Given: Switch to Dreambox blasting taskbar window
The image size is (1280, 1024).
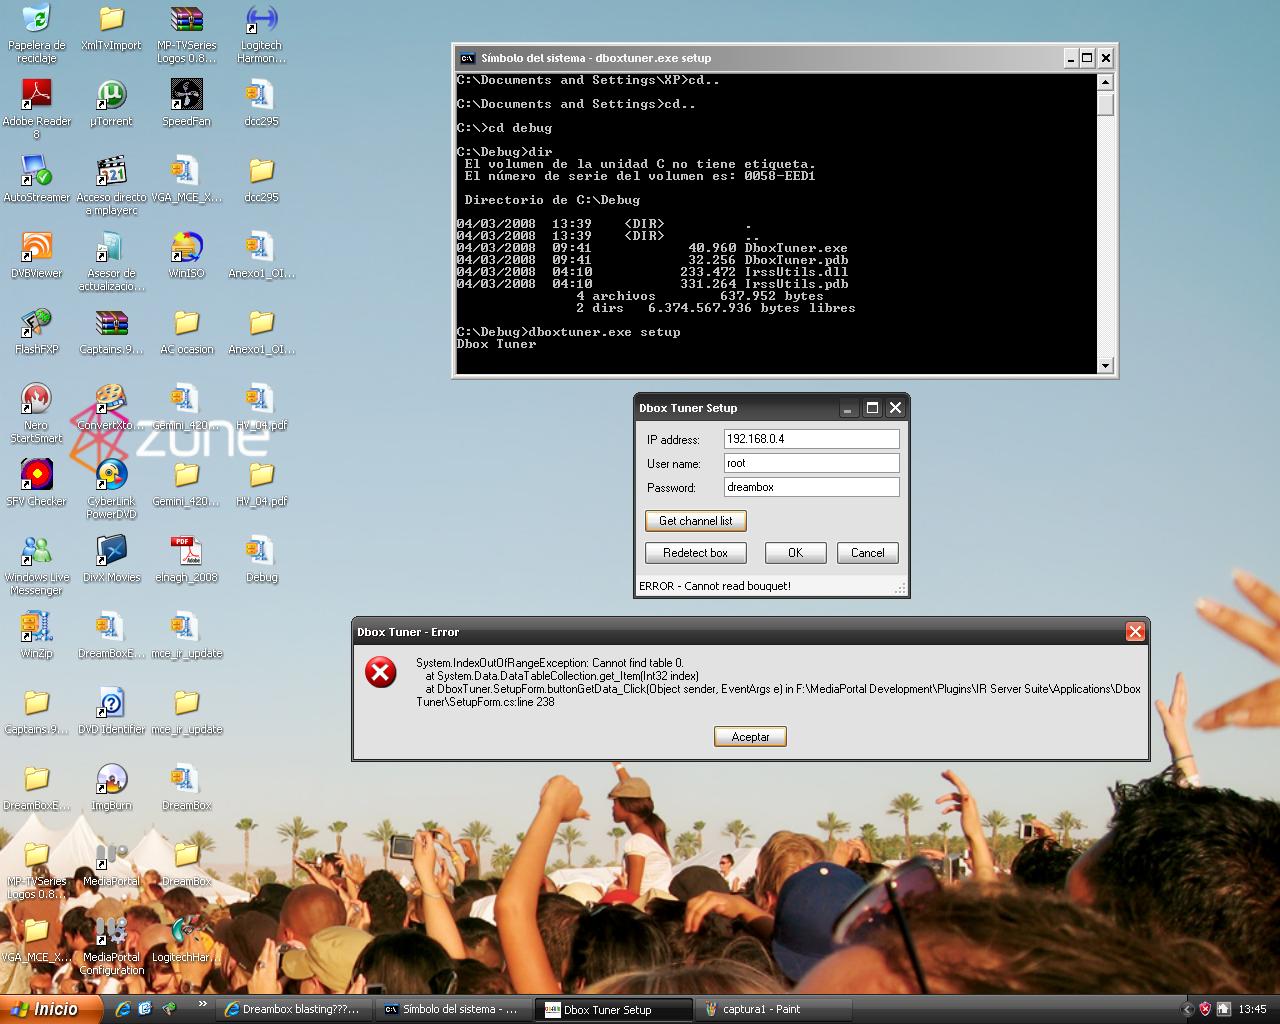Looking at the screenshot, I should [x=292, y=1010].
